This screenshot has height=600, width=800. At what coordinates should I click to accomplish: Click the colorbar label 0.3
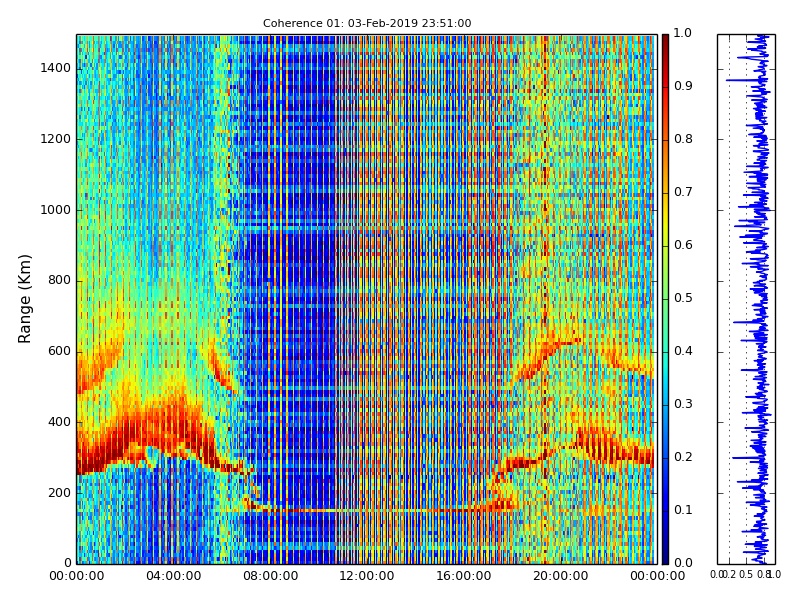(x=683, y=404)
